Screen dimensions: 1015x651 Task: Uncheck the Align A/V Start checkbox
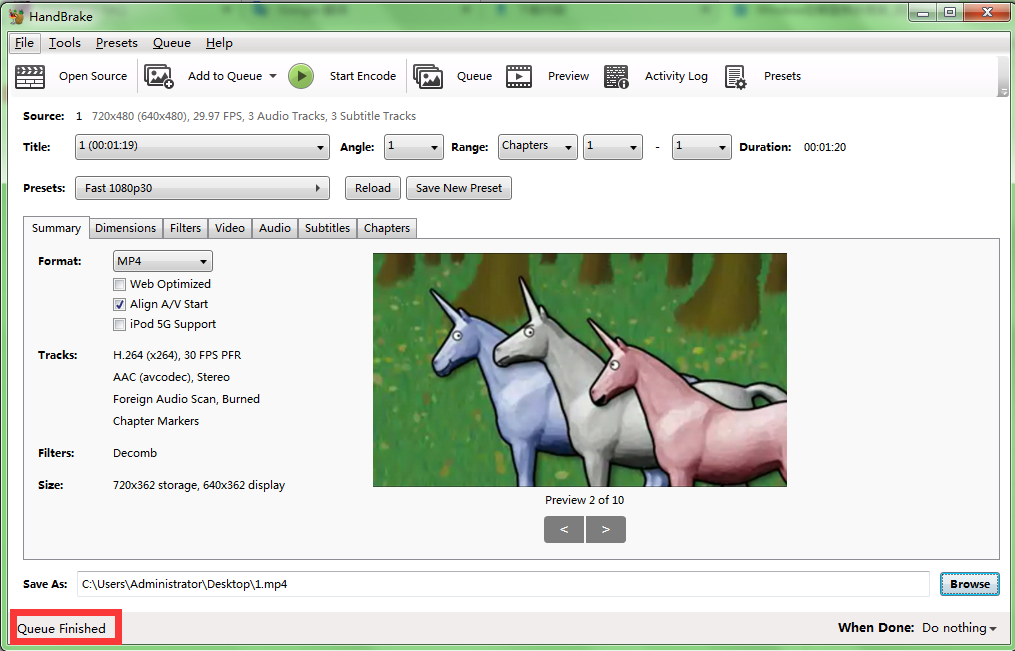click(119, 304)
